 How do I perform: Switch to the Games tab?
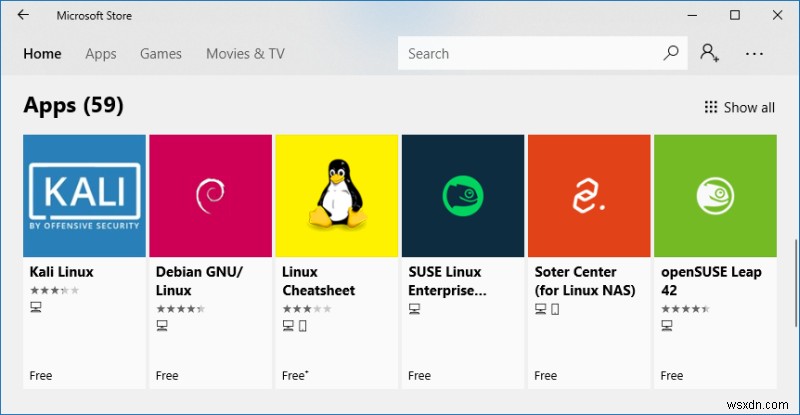[x=161, y=54]
